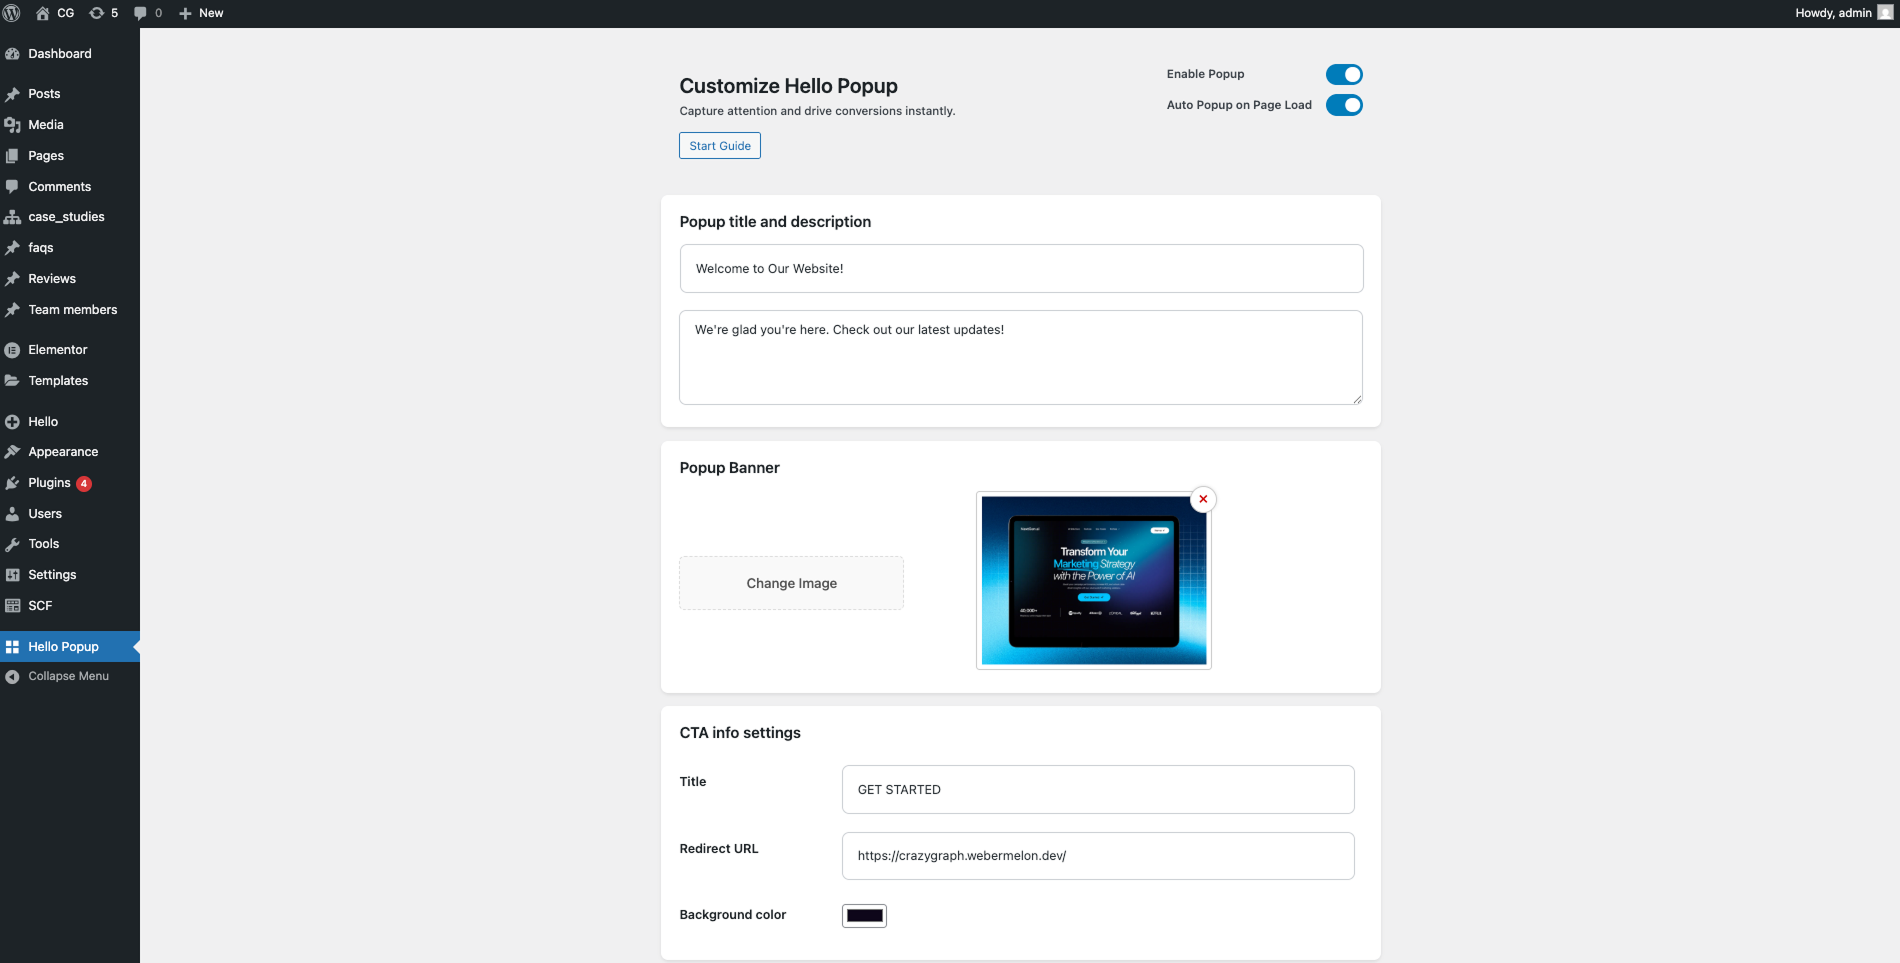This screenshot has height=963, width=1900.
Task: Click the Comments bubble icon in sidebar
Action: pos(12,187)
